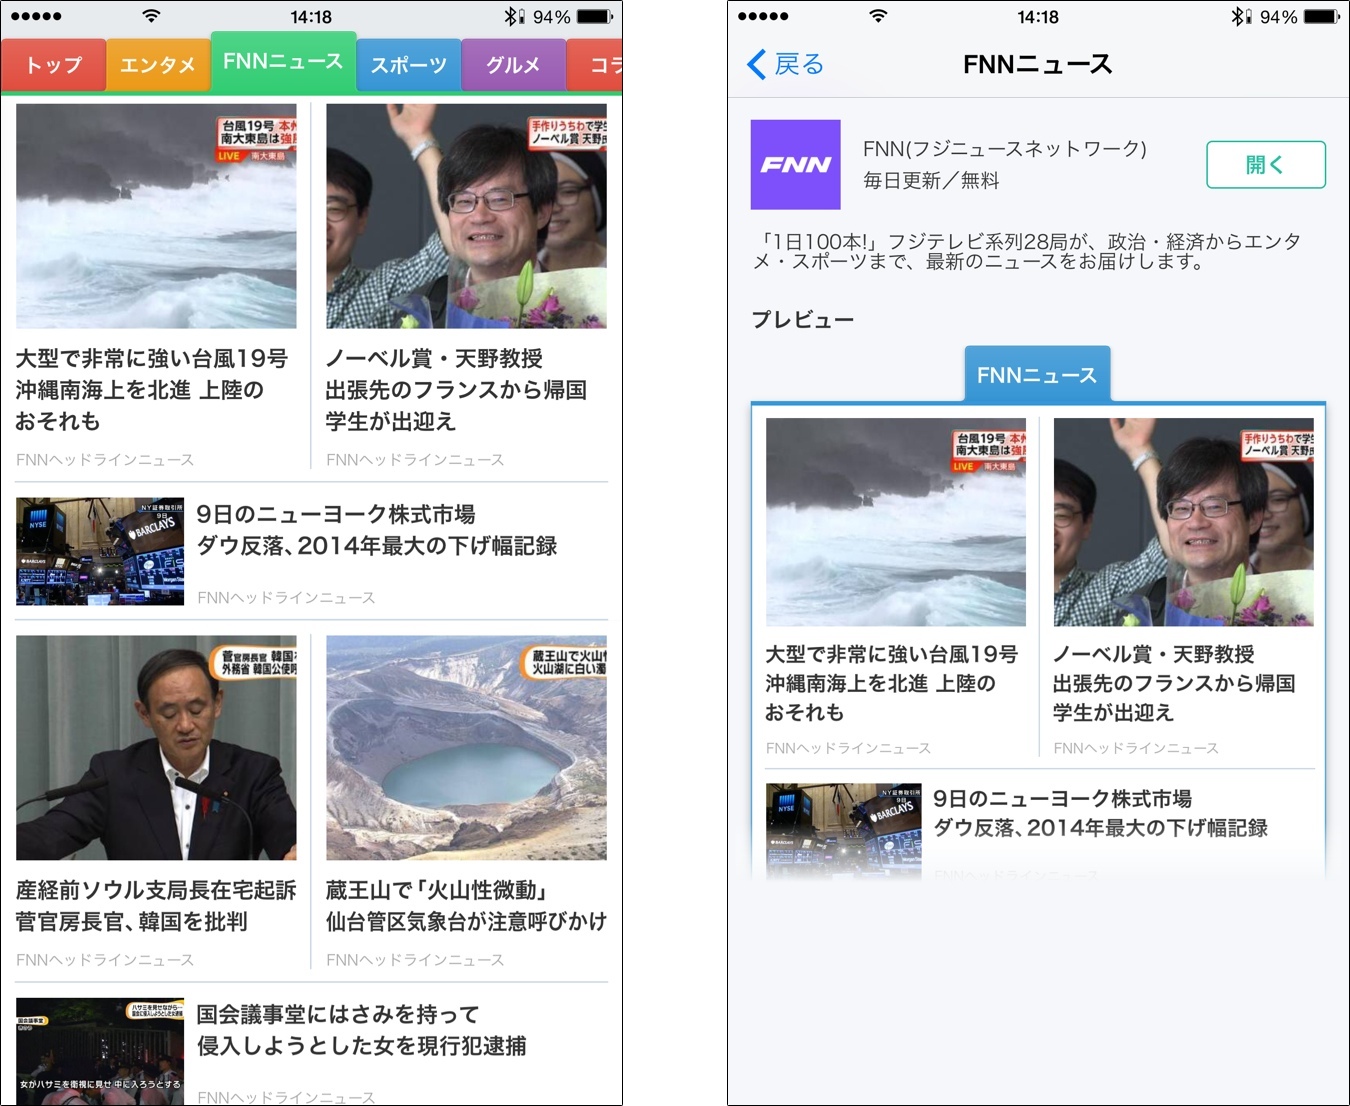This screenshot has height=1106, width=1350.
Task: Tap typhoon preview image in right screen
Action: coord(896,522)
